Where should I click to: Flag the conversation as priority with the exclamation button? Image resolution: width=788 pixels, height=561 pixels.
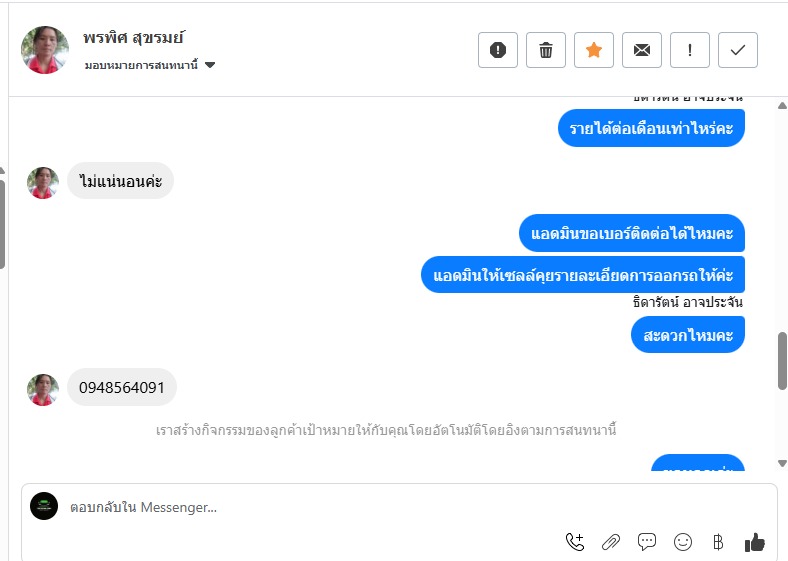(x=690, y=50)
